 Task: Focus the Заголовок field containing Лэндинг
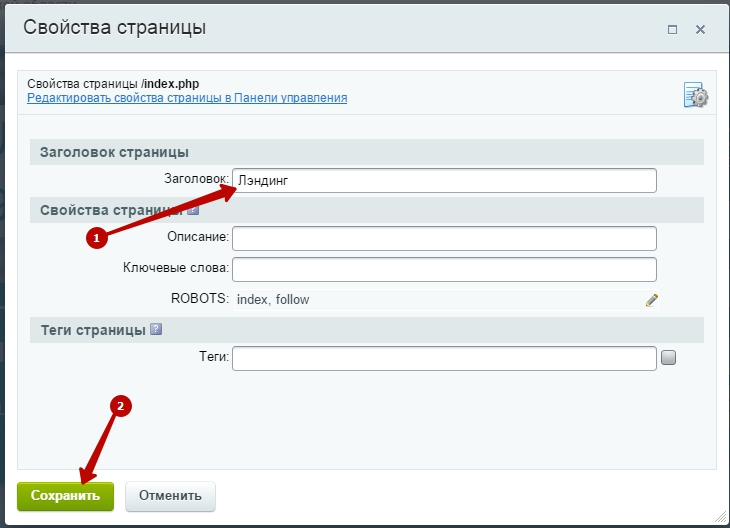pyautogui.click(x=444, y=180)
